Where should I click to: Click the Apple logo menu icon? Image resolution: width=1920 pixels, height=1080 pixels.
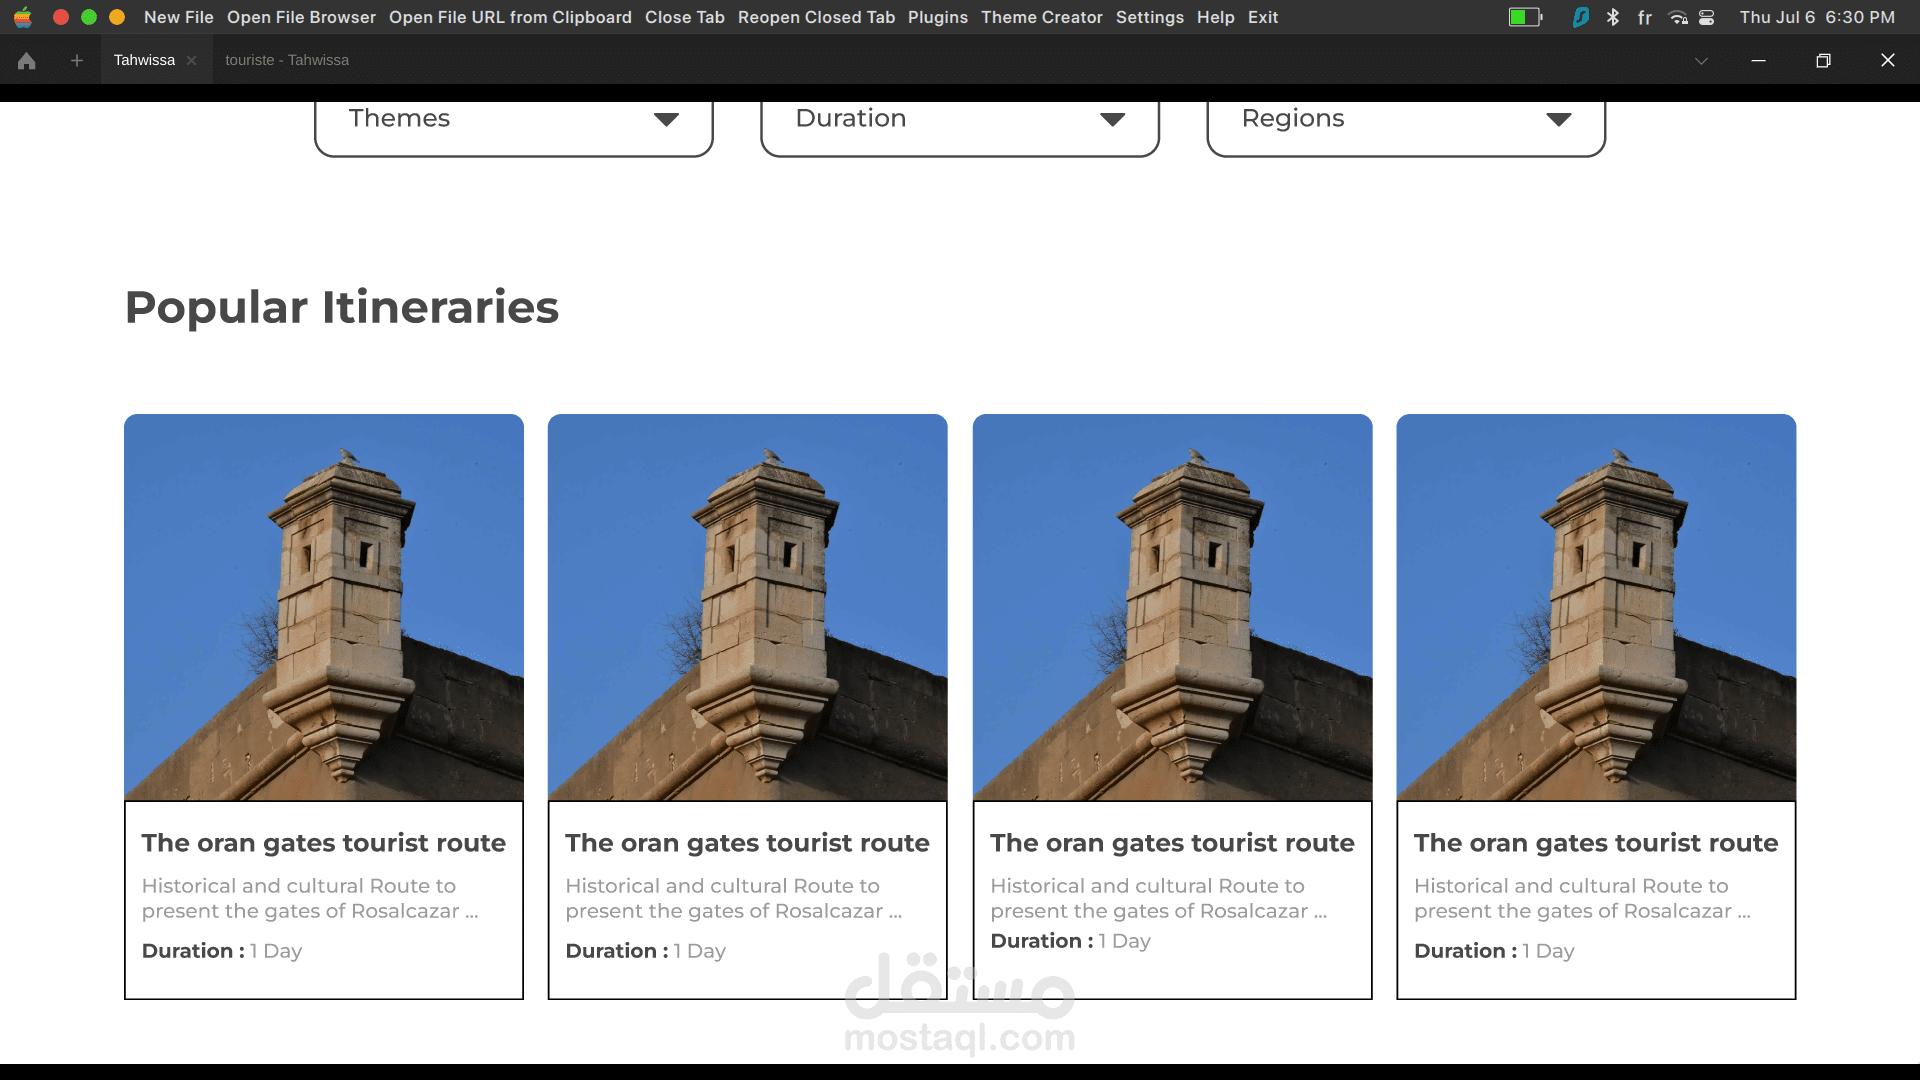pos(23,17)
